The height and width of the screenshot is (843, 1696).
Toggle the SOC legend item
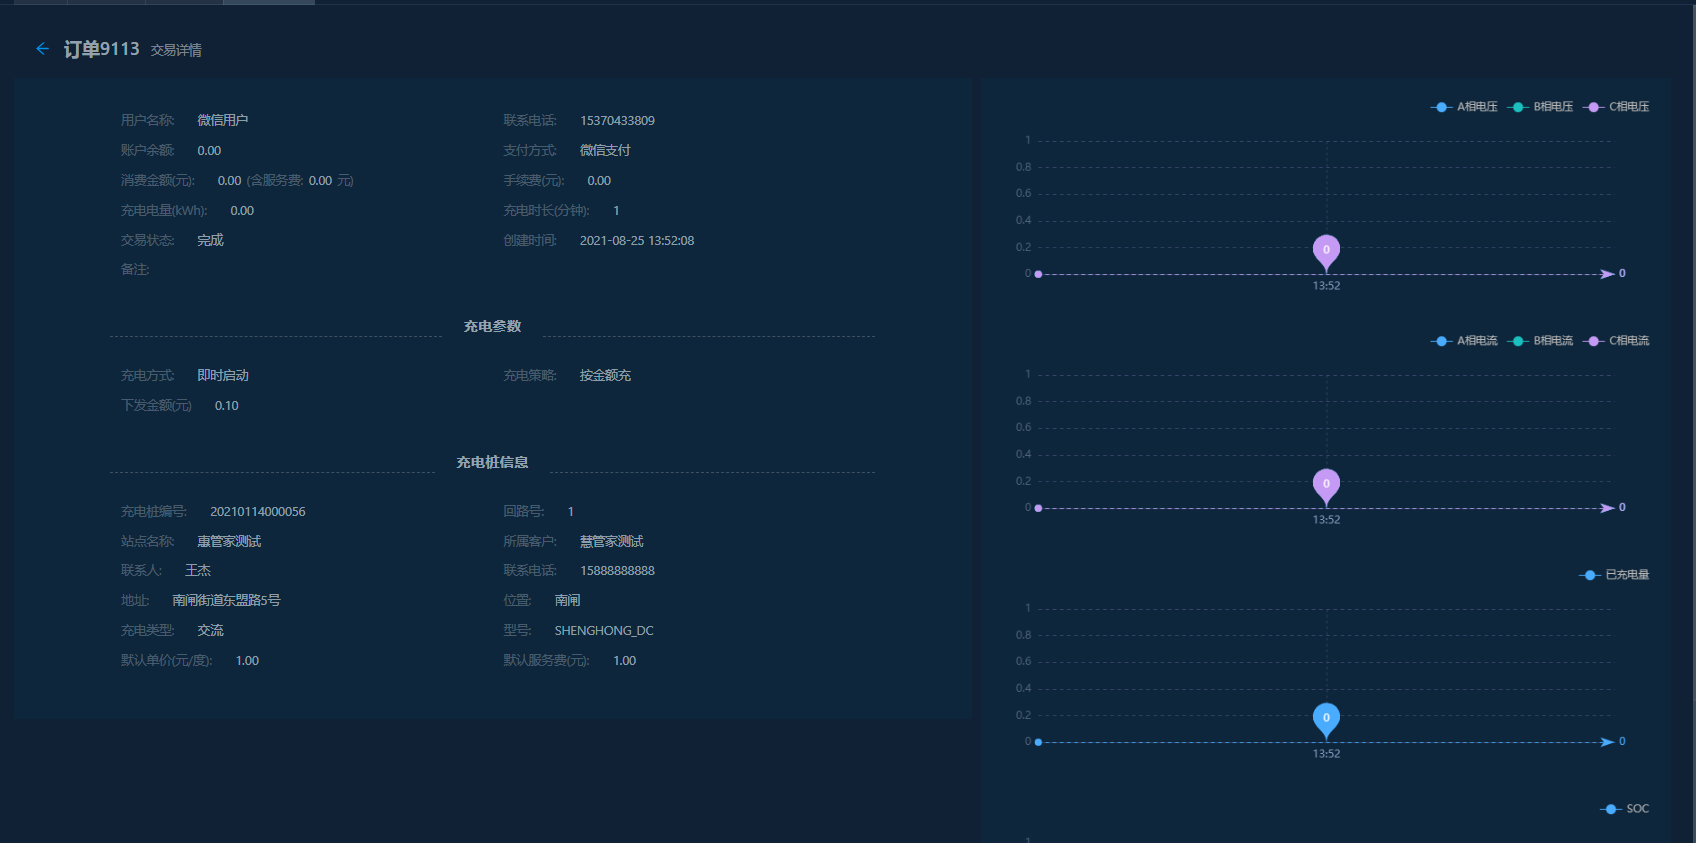pyautogui.click(x=1626, y=809)
